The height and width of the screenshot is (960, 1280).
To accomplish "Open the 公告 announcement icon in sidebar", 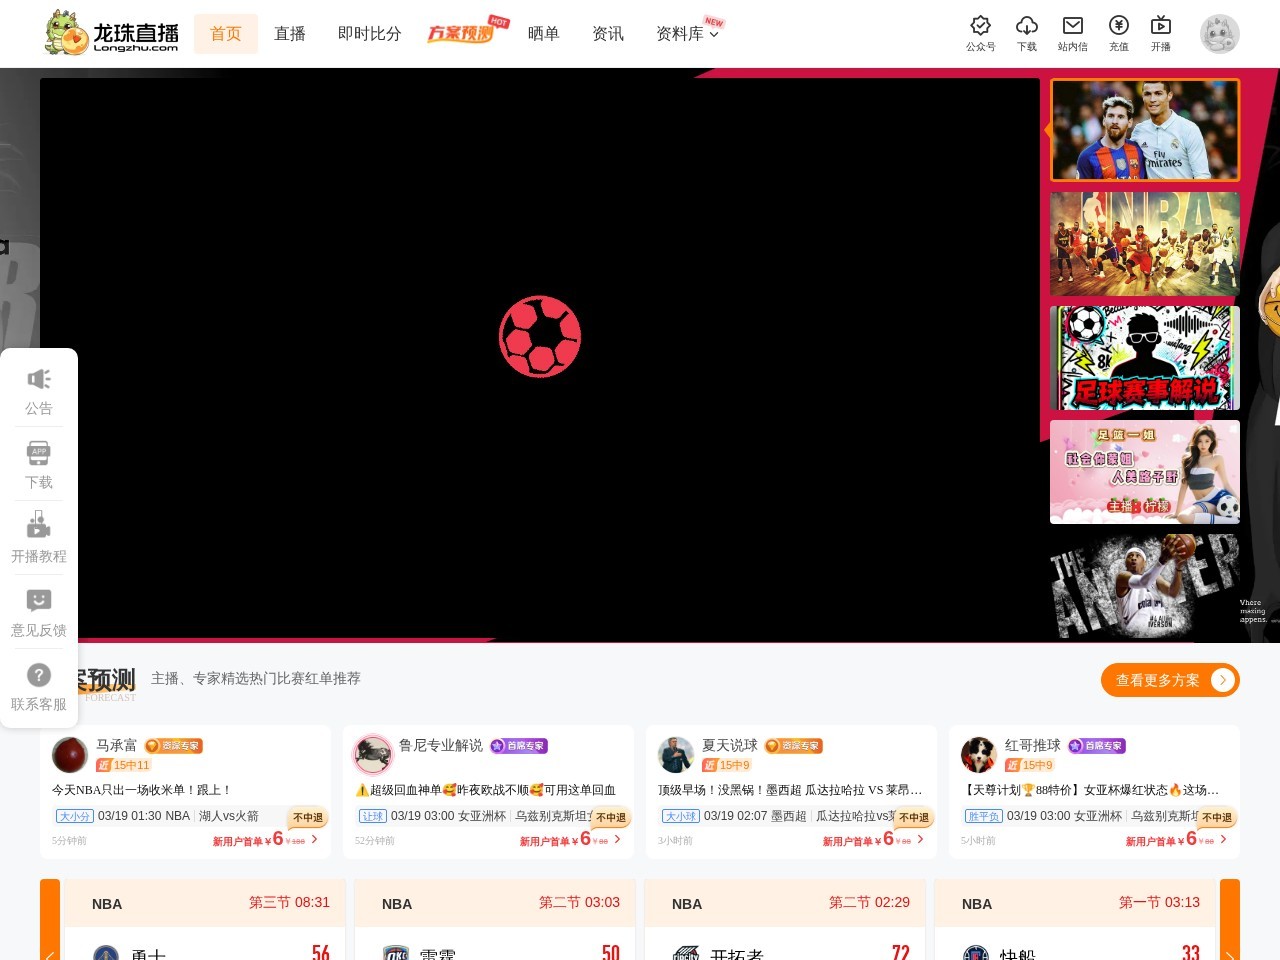I will tap(38, 379).
